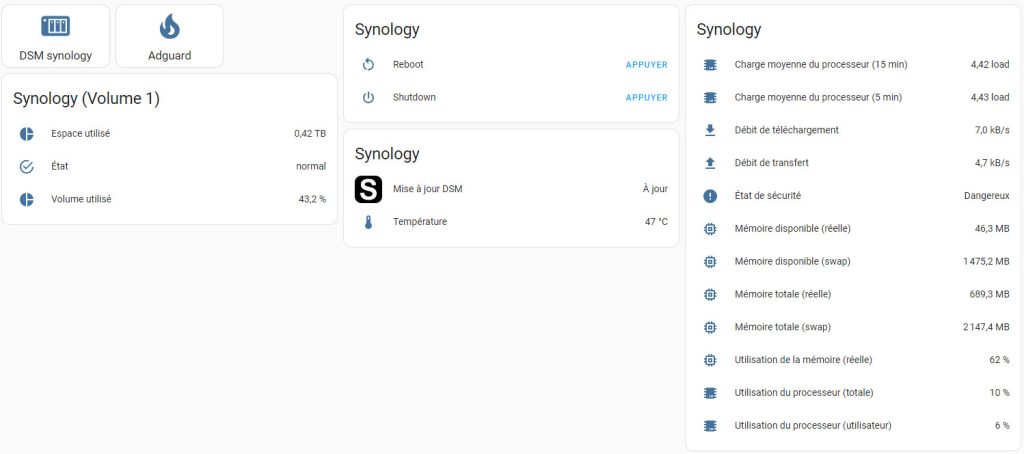
Task: Click the Débit de téléchargement download icon
Action: click(x=710, y=130)
